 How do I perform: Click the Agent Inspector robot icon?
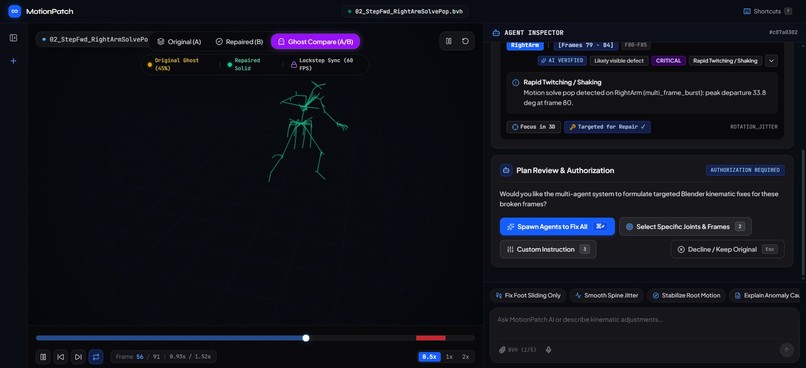coord(496,32)
